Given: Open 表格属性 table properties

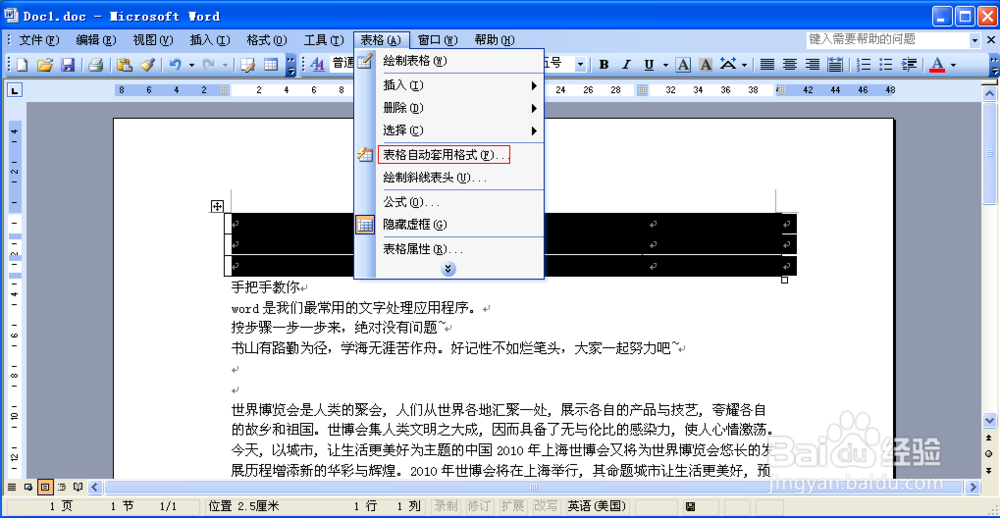Looking at the screenshot, I should click(449, 249).
